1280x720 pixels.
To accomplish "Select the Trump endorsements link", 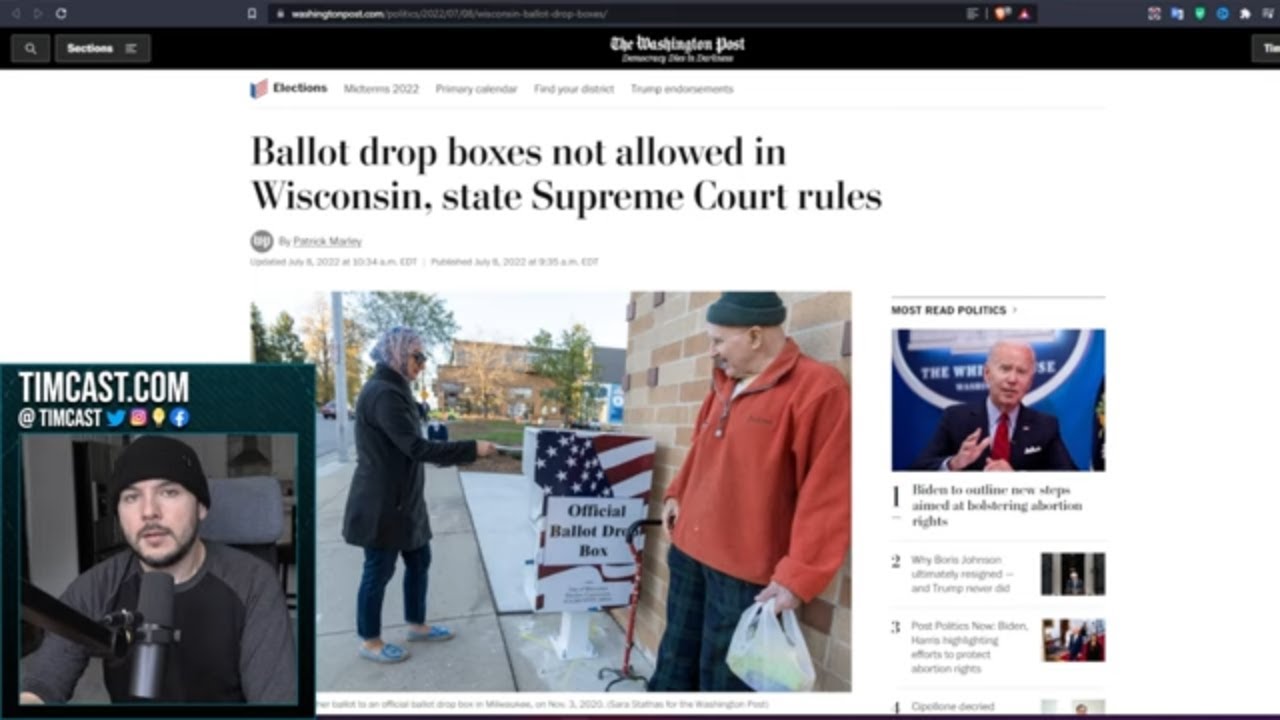I will pos(682,89).
